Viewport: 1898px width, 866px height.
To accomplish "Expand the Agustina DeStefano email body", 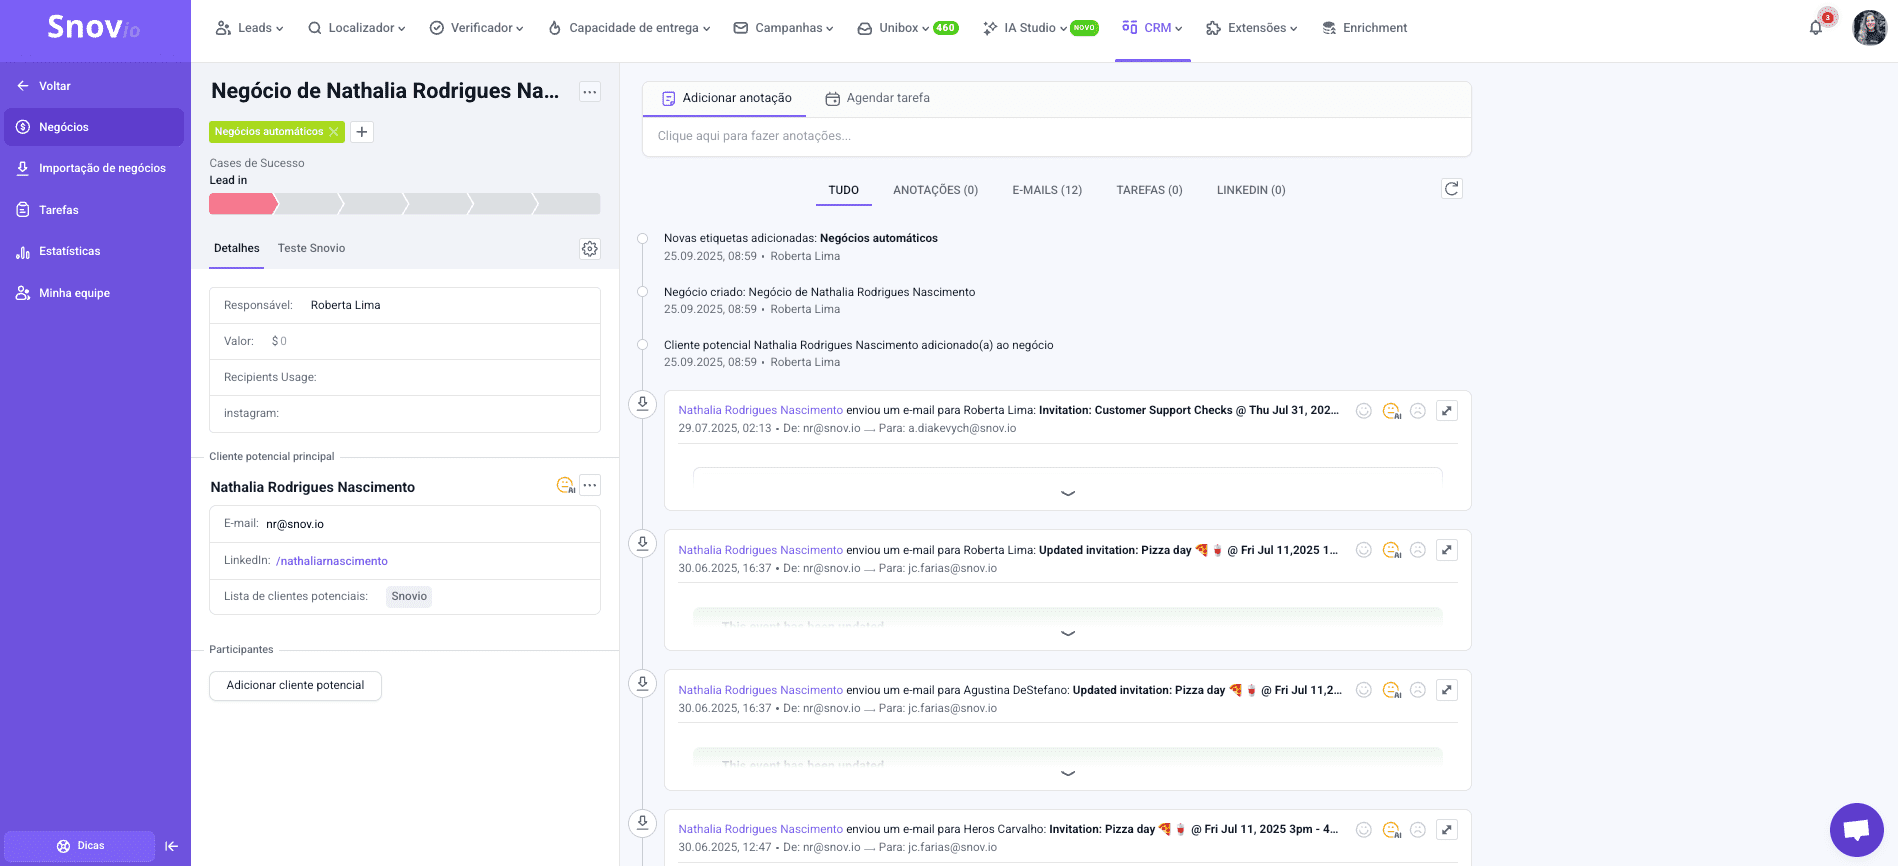I will pos(1068,773).
